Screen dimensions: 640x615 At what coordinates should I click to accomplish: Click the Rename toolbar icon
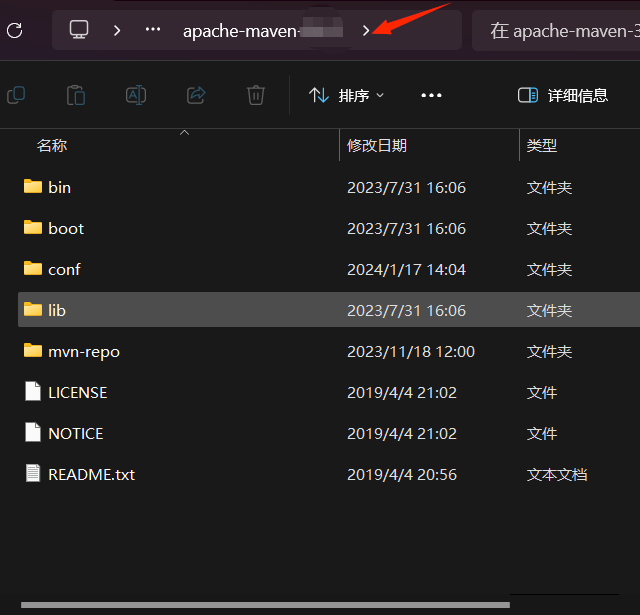point(136,95)
